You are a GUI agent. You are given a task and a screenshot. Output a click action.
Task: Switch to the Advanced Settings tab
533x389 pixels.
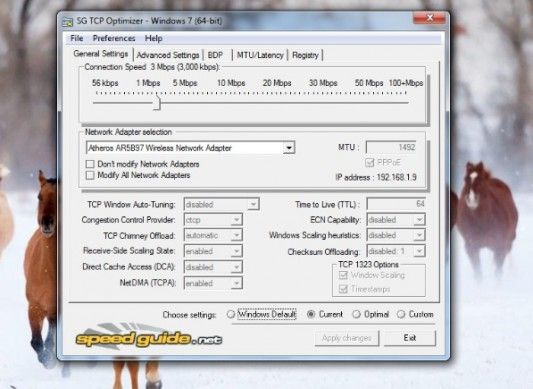(168, 55)
